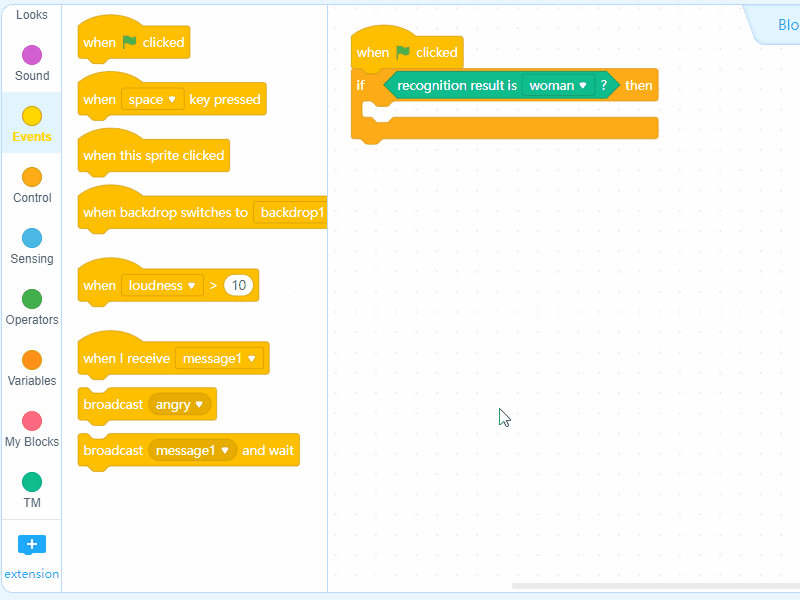Image resolution: width=800 pixels, height=600 pixels.
Task: Open the backdrop1 dropdown in palette block
Action: 291,212
